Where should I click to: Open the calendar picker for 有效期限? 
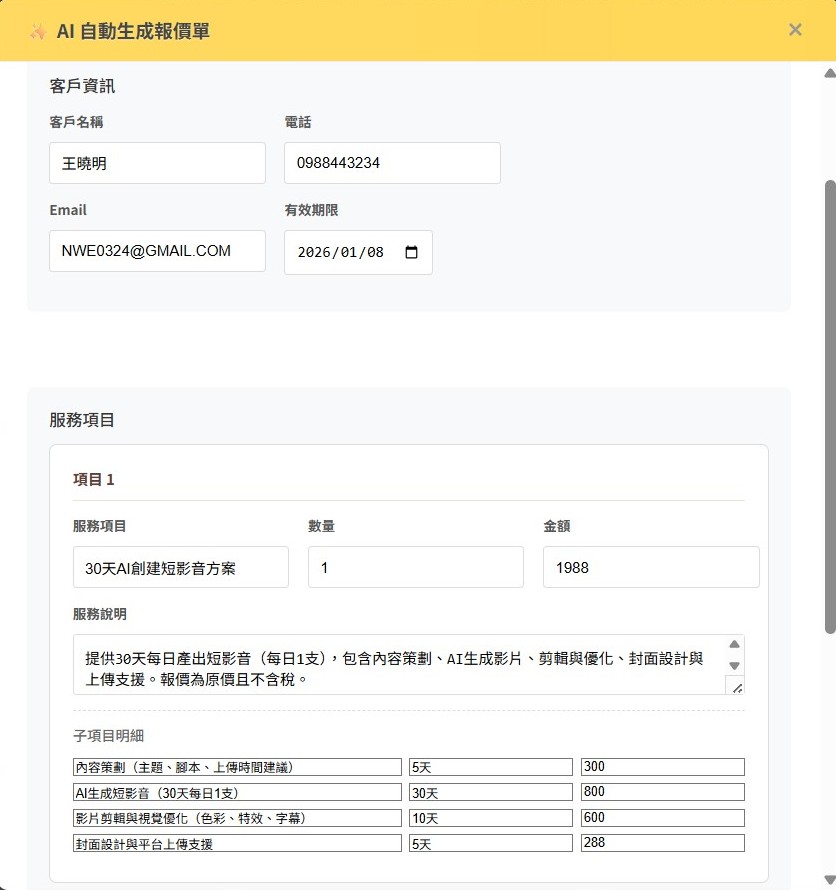[x=411, y=253]
